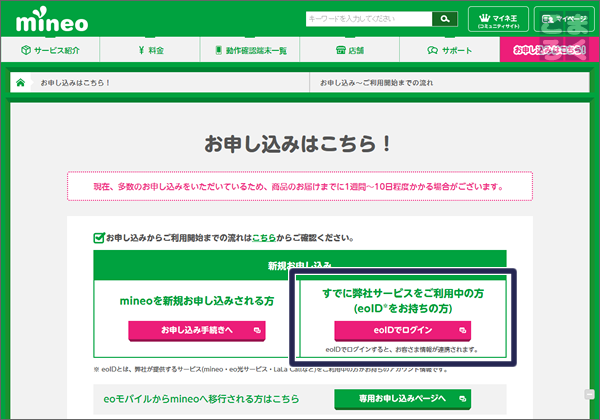This screenshot has height=420, width=600.
Task: Click the お申し込みはこちら! breadcrumb text
Action: pos(75,83)
